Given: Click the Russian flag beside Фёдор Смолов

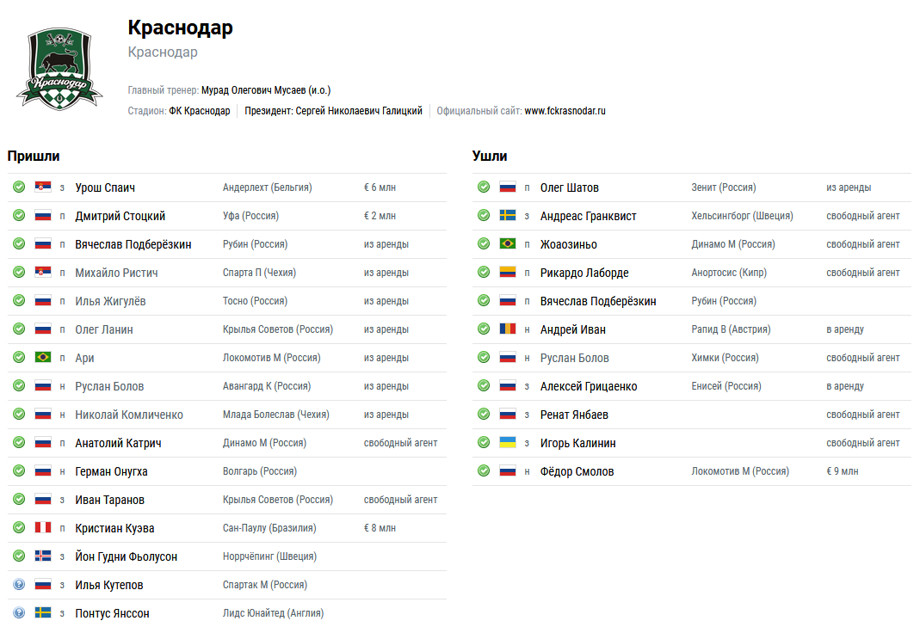Looking at the screenshot, I should click(508, 470).
